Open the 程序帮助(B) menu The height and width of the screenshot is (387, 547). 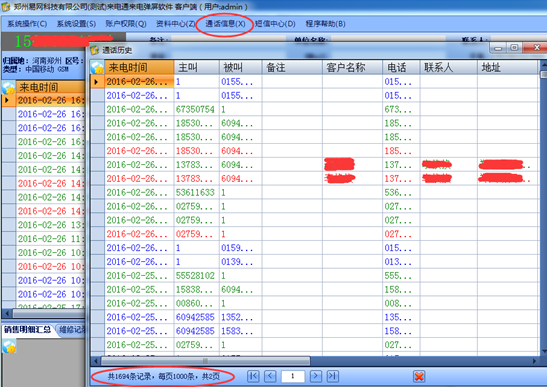pos(325,24)
